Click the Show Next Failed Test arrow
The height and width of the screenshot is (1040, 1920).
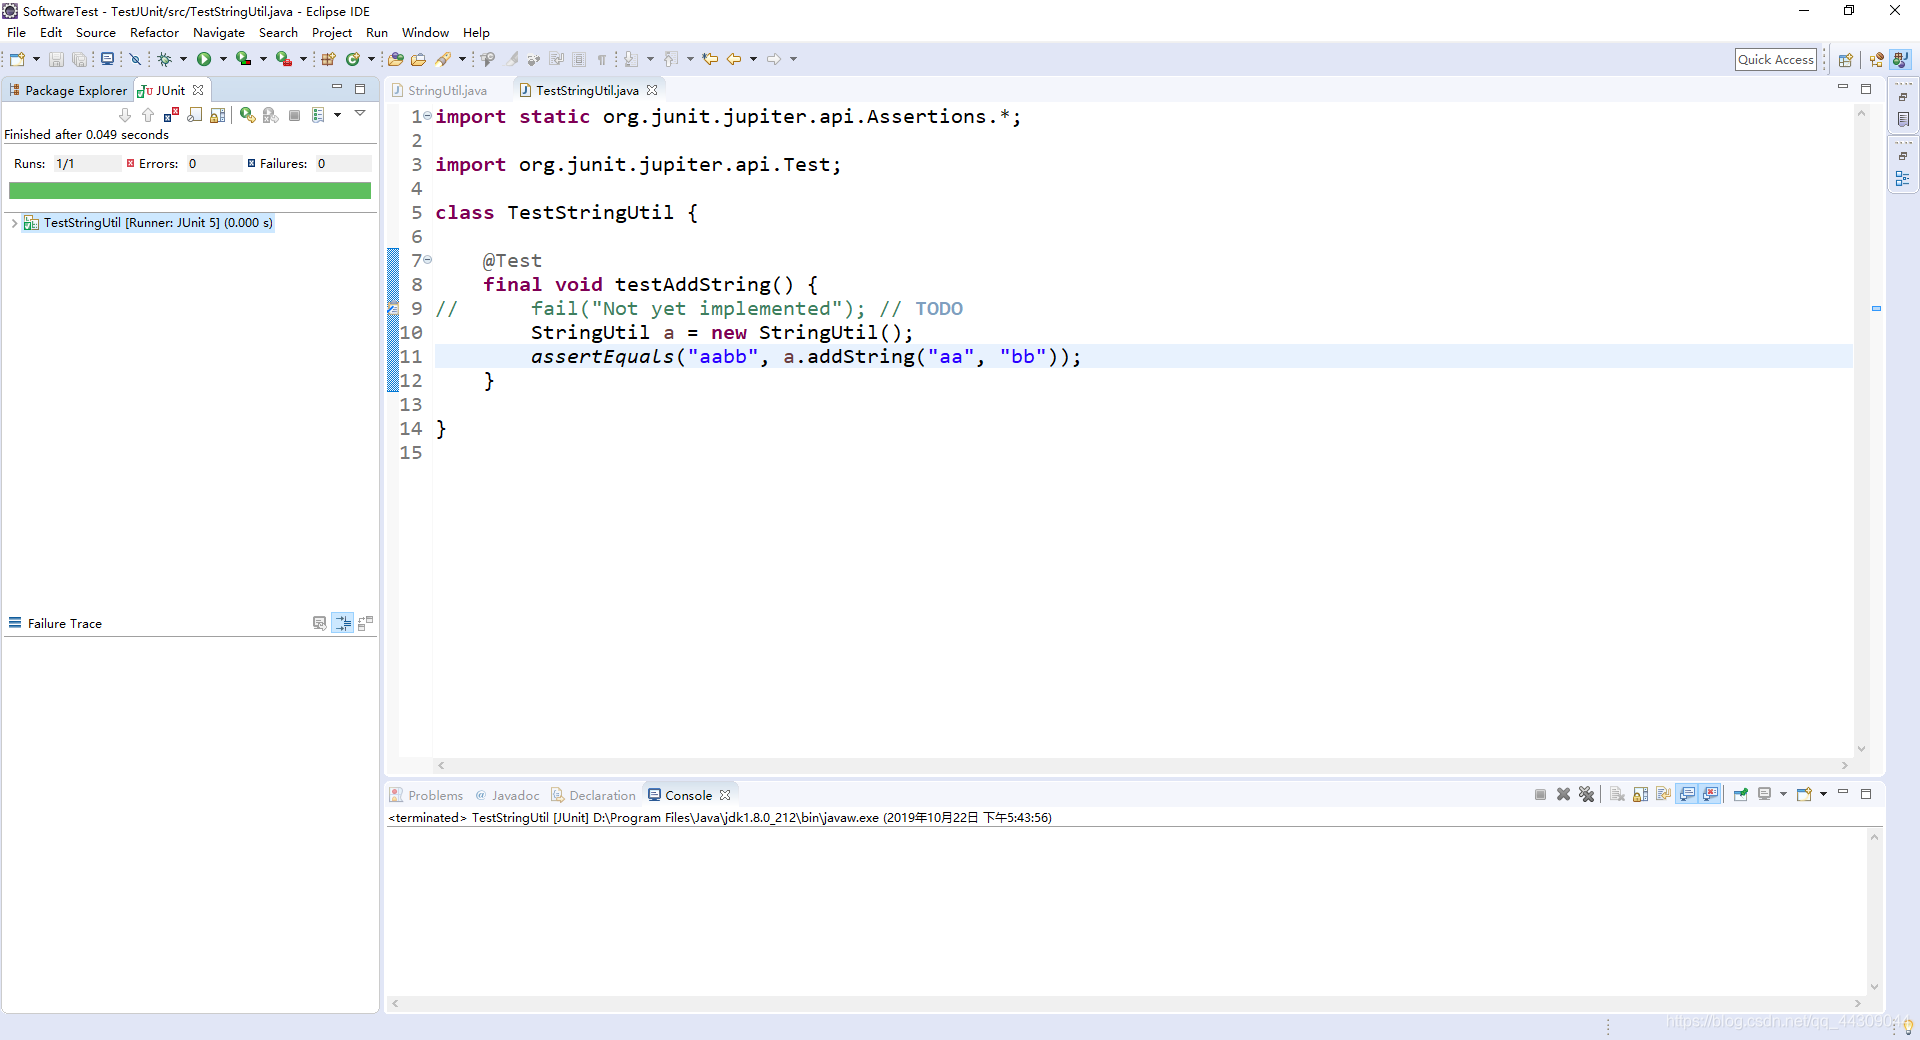click(x=124, y=115)
